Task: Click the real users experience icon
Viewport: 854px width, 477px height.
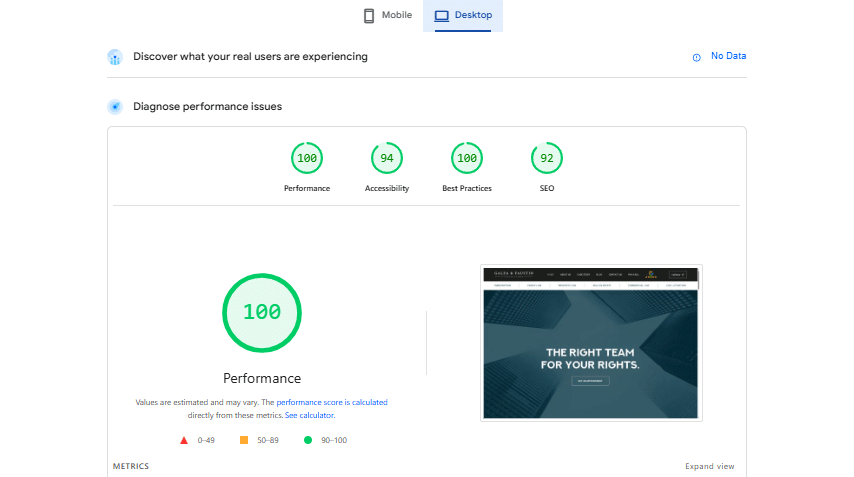Action: 115,57
